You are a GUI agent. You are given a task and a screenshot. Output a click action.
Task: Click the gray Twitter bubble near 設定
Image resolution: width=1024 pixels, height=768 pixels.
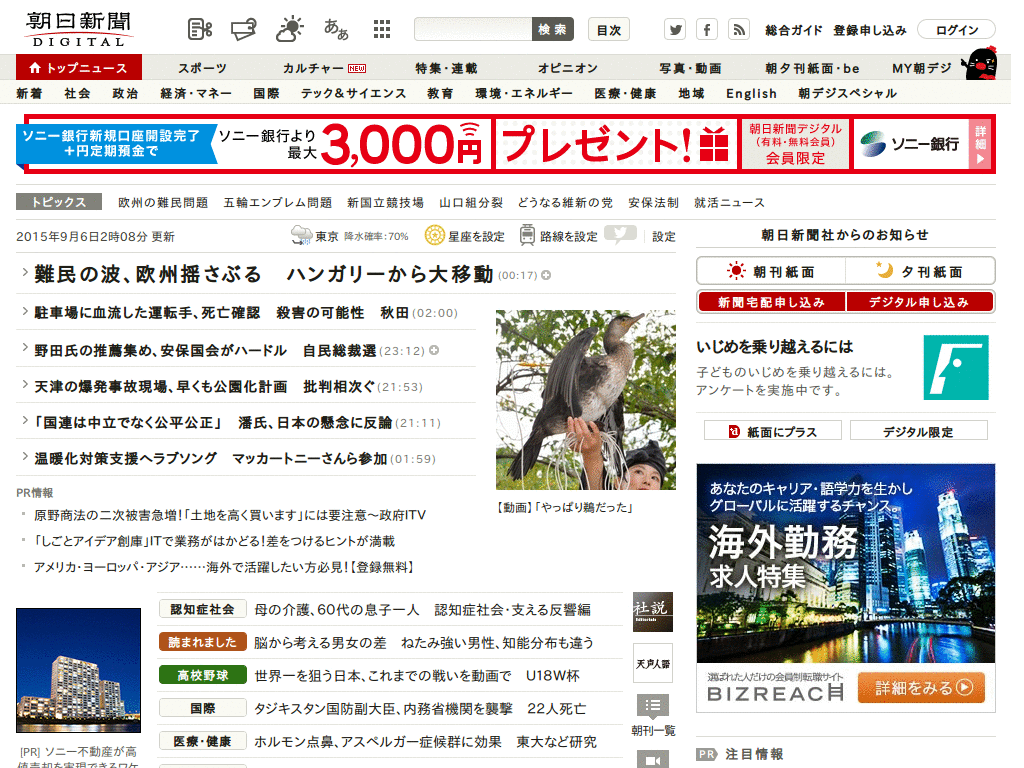tap(620, 234)
